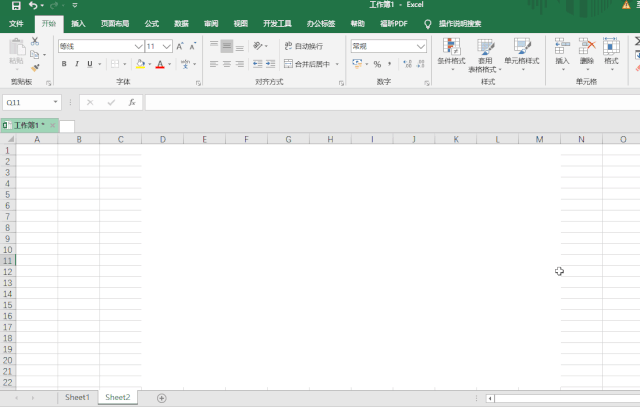Open the phonetic guide 文 button
The height and width of the screenshot is (407, 640).
[x=185, y=64]
